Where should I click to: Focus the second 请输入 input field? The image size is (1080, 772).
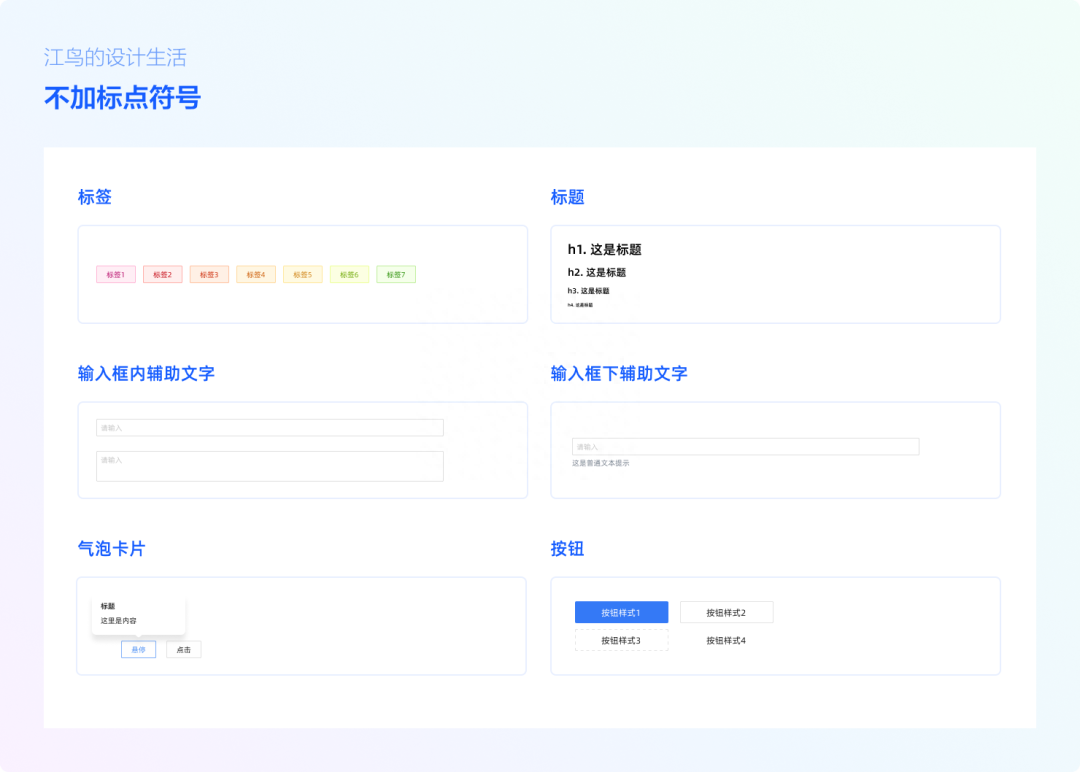[x=269, y=466]
